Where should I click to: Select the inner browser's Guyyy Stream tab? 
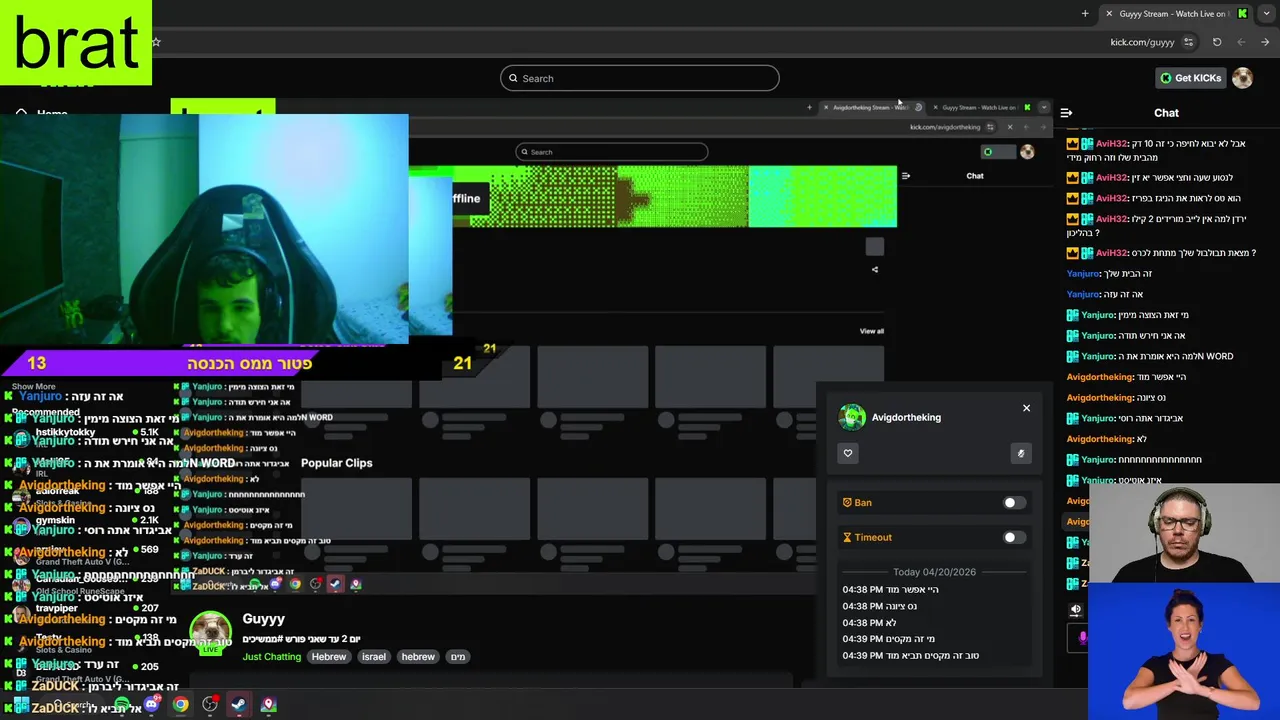[979, 107]
